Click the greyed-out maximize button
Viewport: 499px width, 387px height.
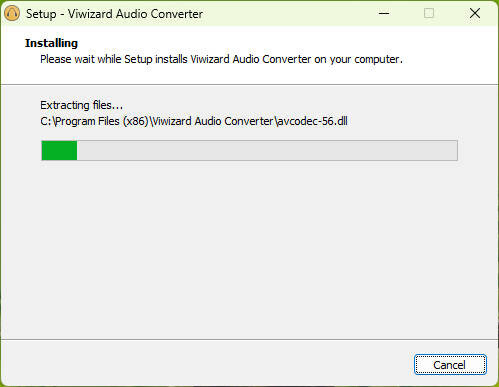[429, 13]
